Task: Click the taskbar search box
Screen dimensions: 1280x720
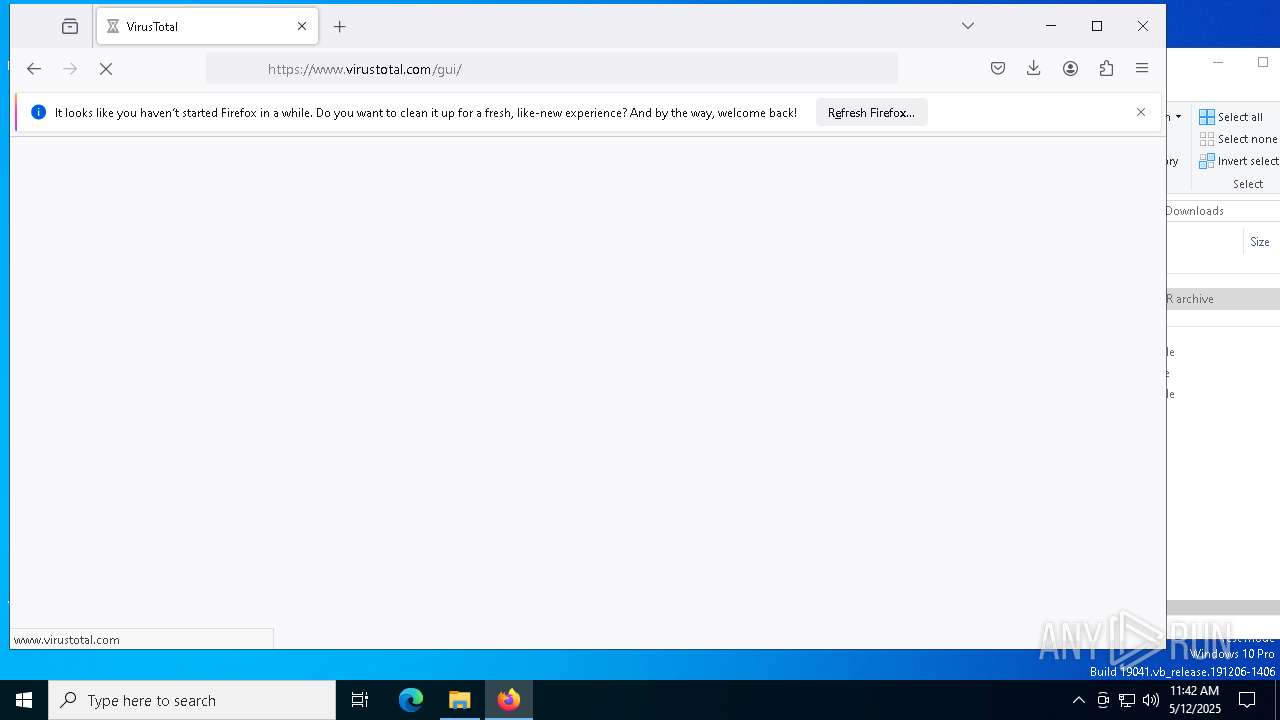Action: point(192,700)
